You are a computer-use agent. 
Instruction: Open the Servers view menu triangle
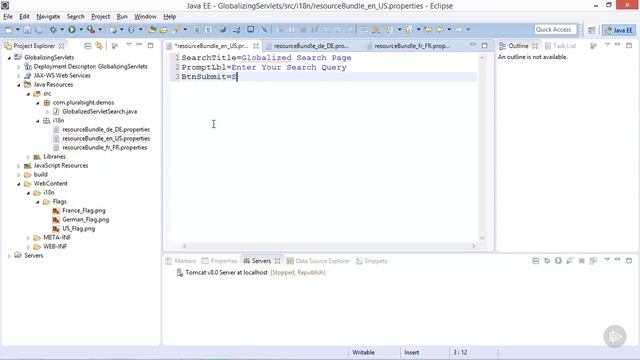(x=607, y=260)
